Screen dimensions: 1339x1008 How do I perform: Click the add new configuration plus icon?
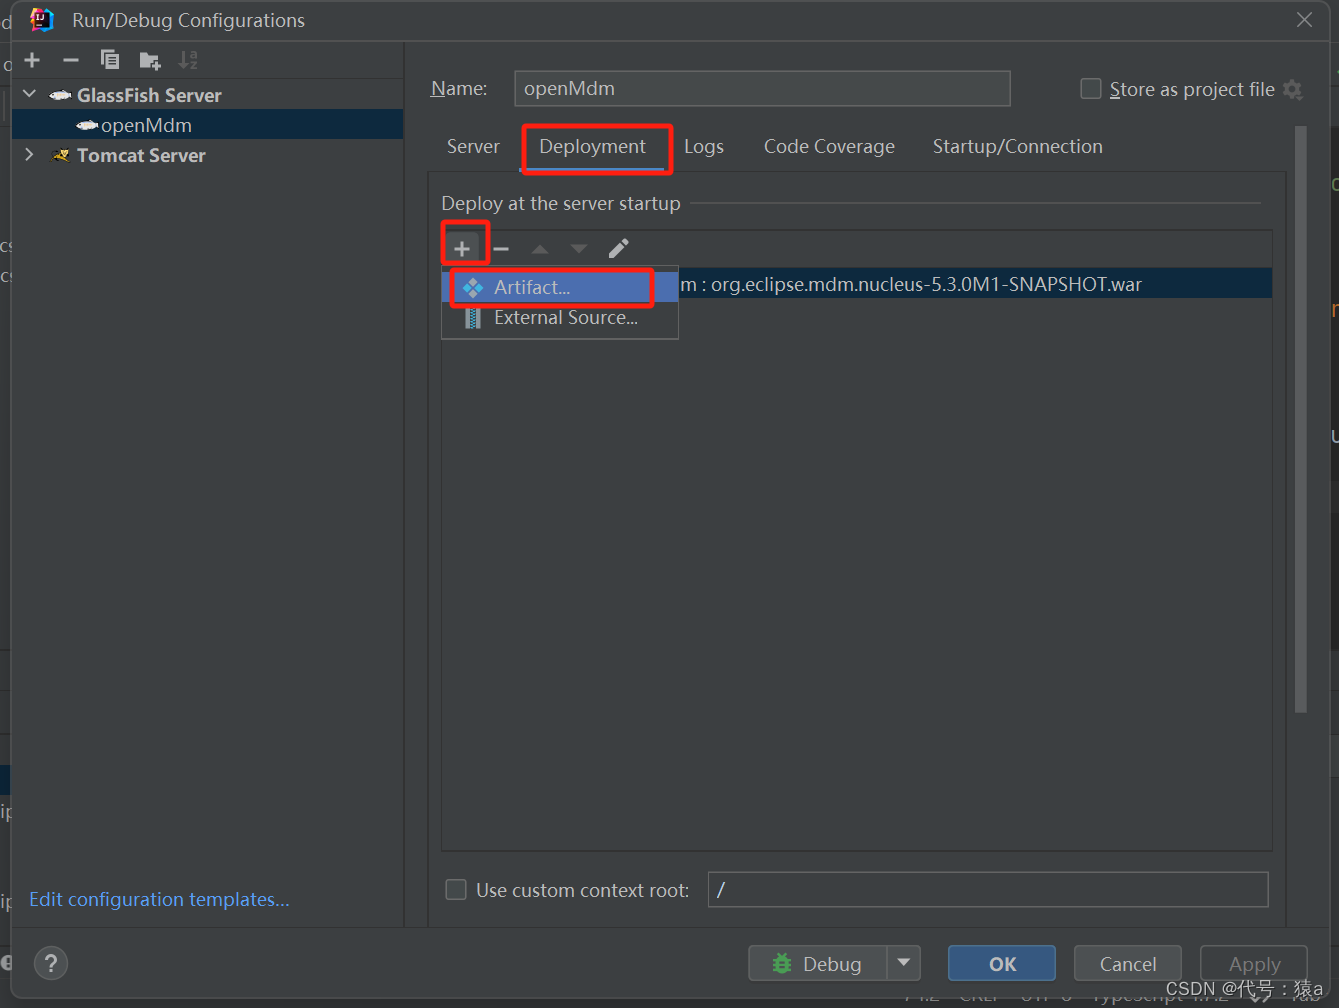point(32,60)
